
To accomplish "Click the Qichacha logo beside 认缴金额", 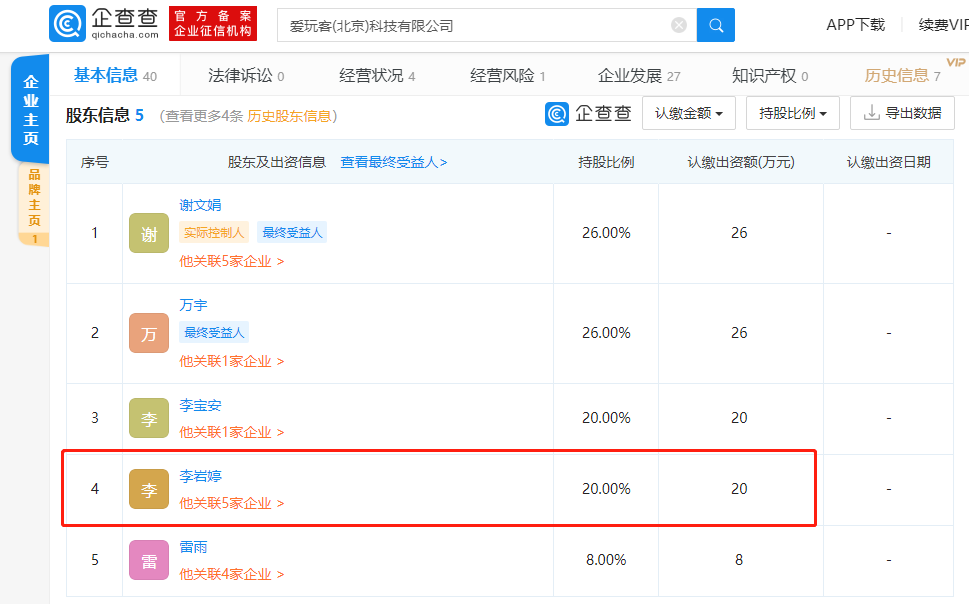I will click(x=588, y=114).
